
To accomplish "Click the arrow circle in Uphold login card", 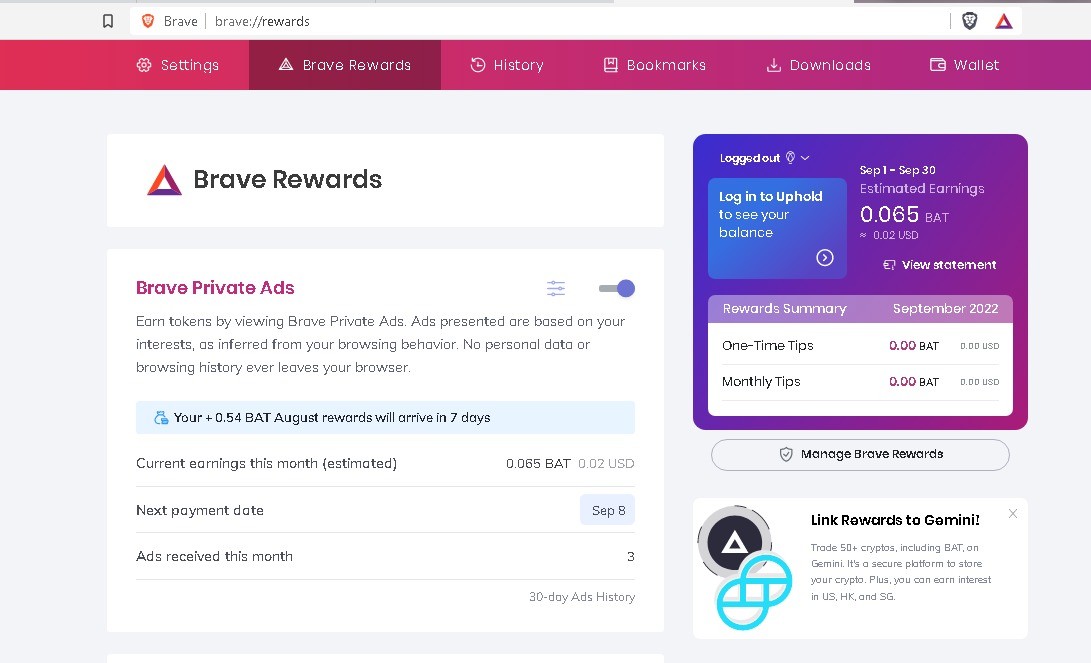I will click(x=825, y=257).
